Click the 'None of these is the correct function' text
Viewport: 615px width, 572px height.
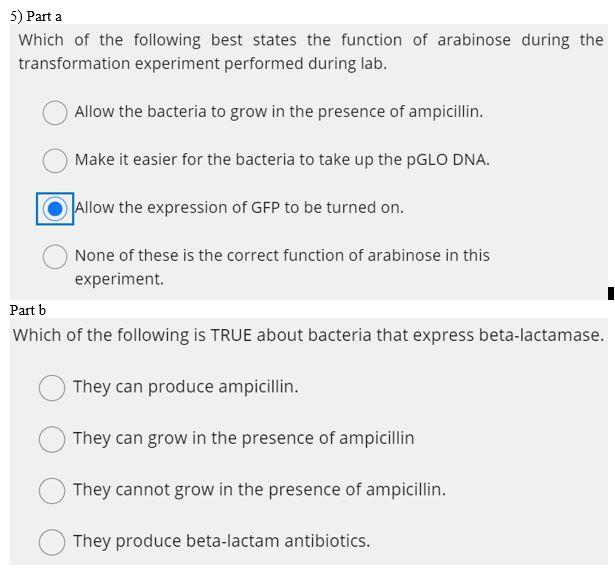coord(282,267)
